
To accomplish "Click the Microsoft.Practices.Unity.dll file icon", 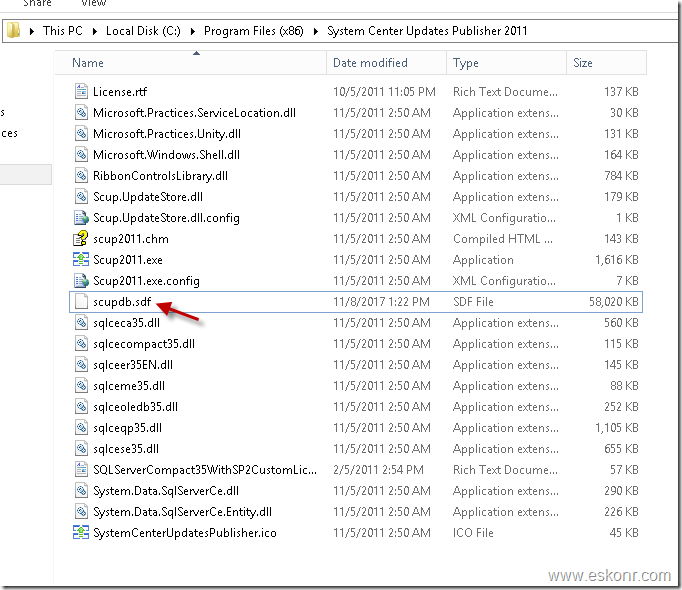I will point(81,134).
